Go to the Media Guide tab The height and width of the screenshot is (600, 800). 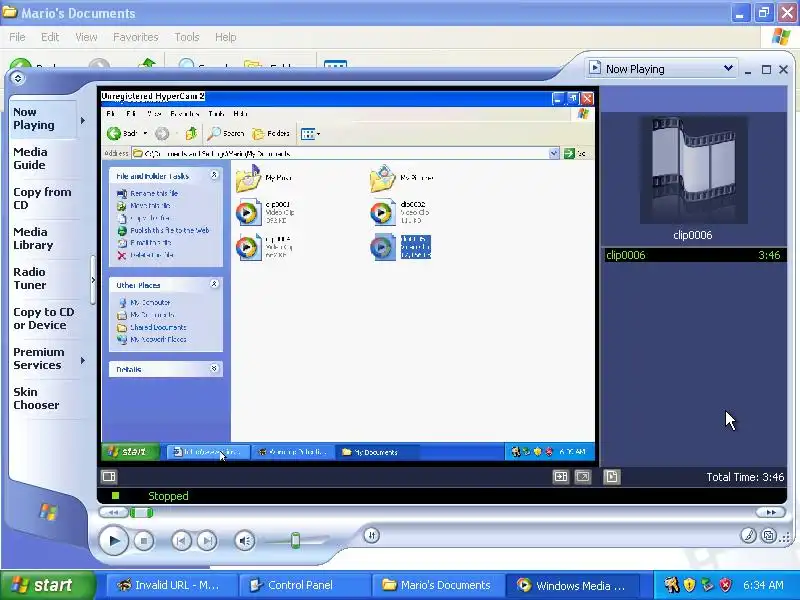(45, 159)
